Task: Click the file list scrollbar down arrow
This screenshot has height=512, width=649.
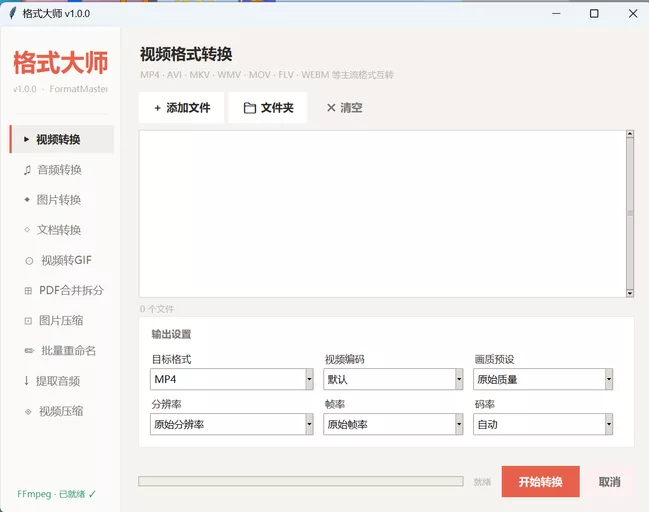Action: pos(630,293)
